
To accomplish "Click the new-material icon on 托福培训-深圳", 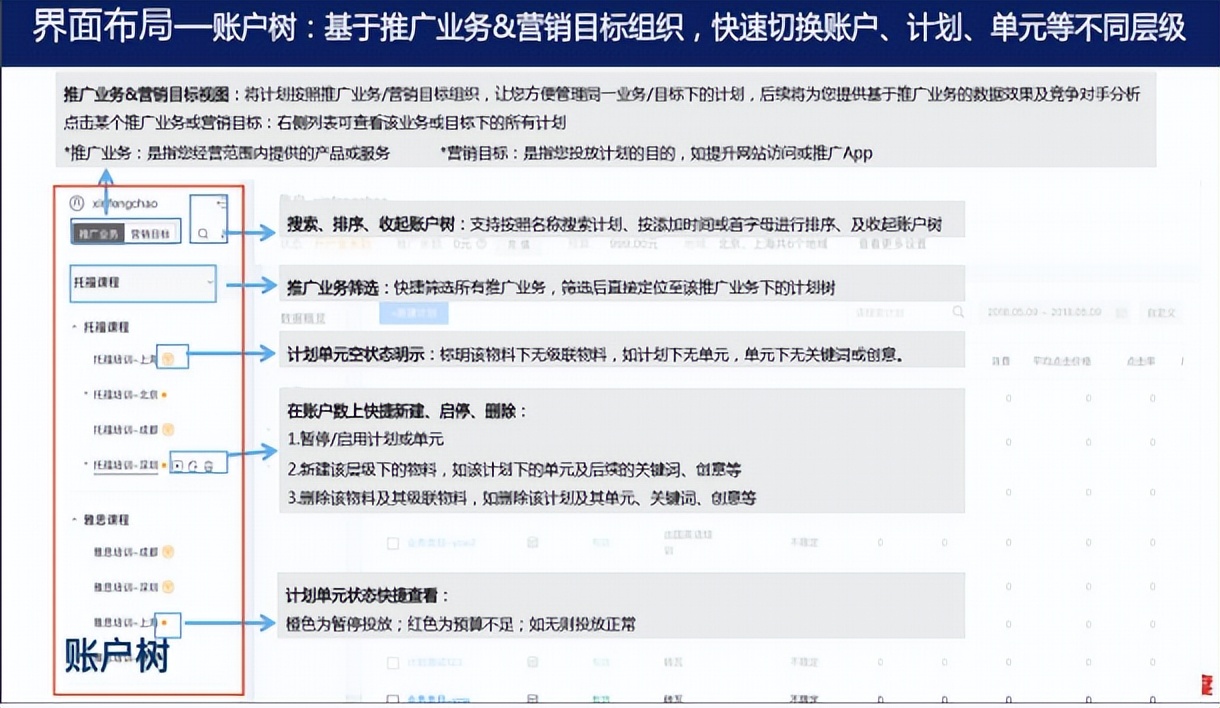I will [x=193, y=466].
